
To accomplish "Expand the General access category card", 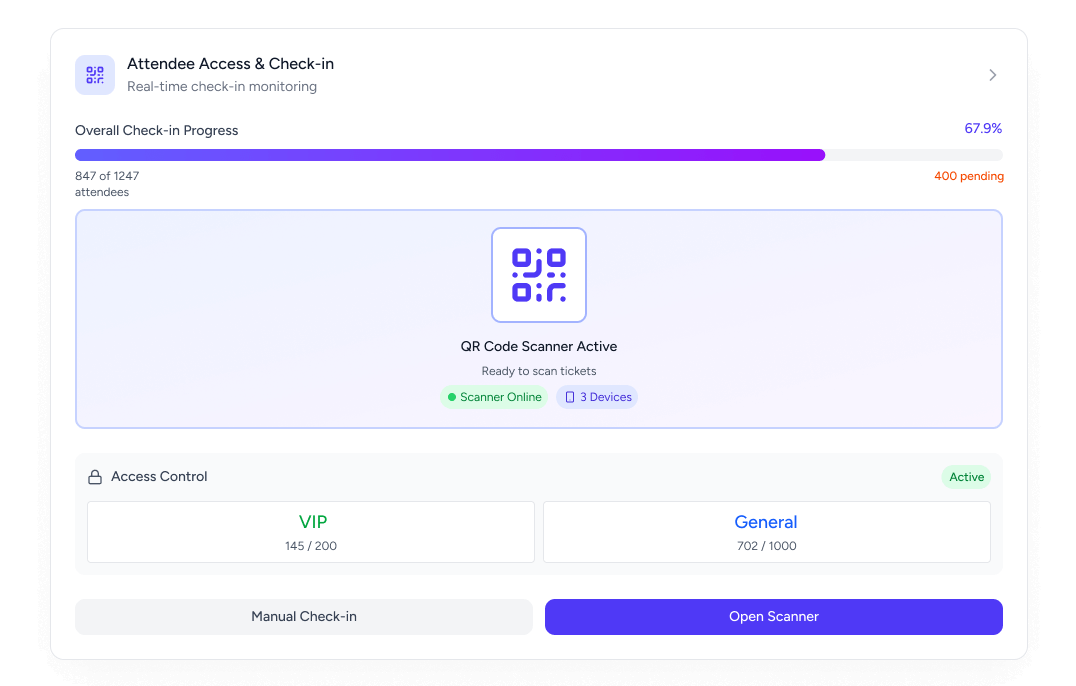I will tap(766, 531).
